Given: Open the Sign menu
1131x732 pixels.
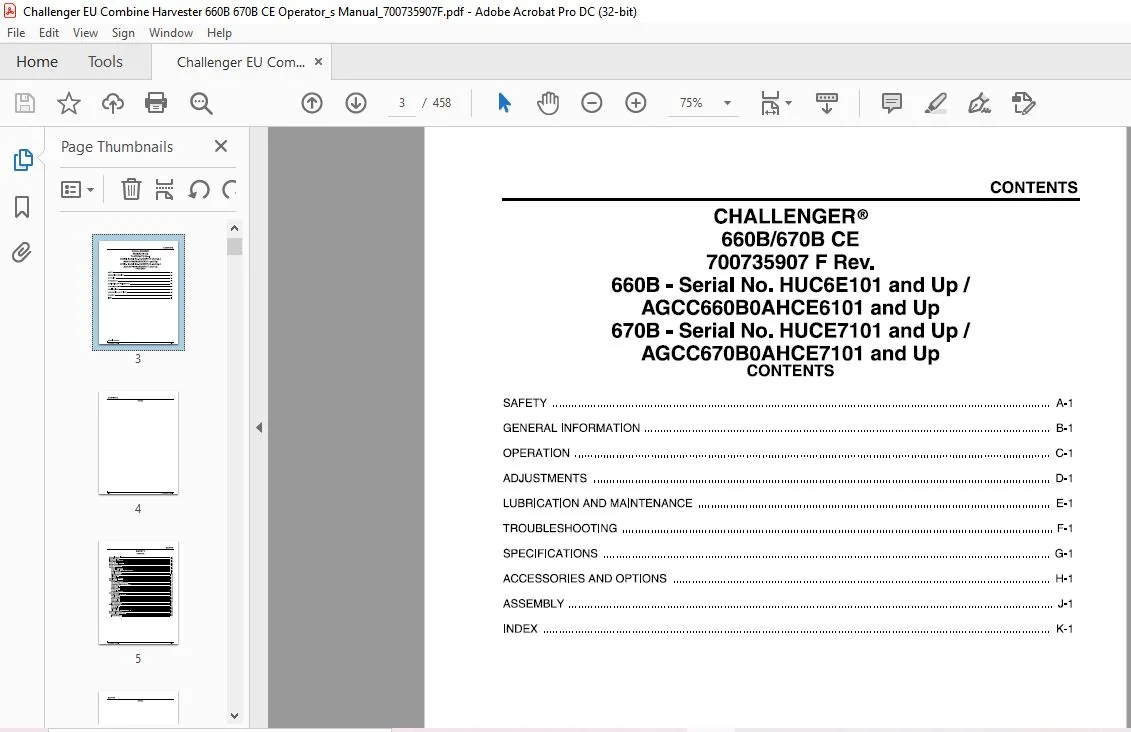Looking at the screenshot, I should [x=123, y=32].
